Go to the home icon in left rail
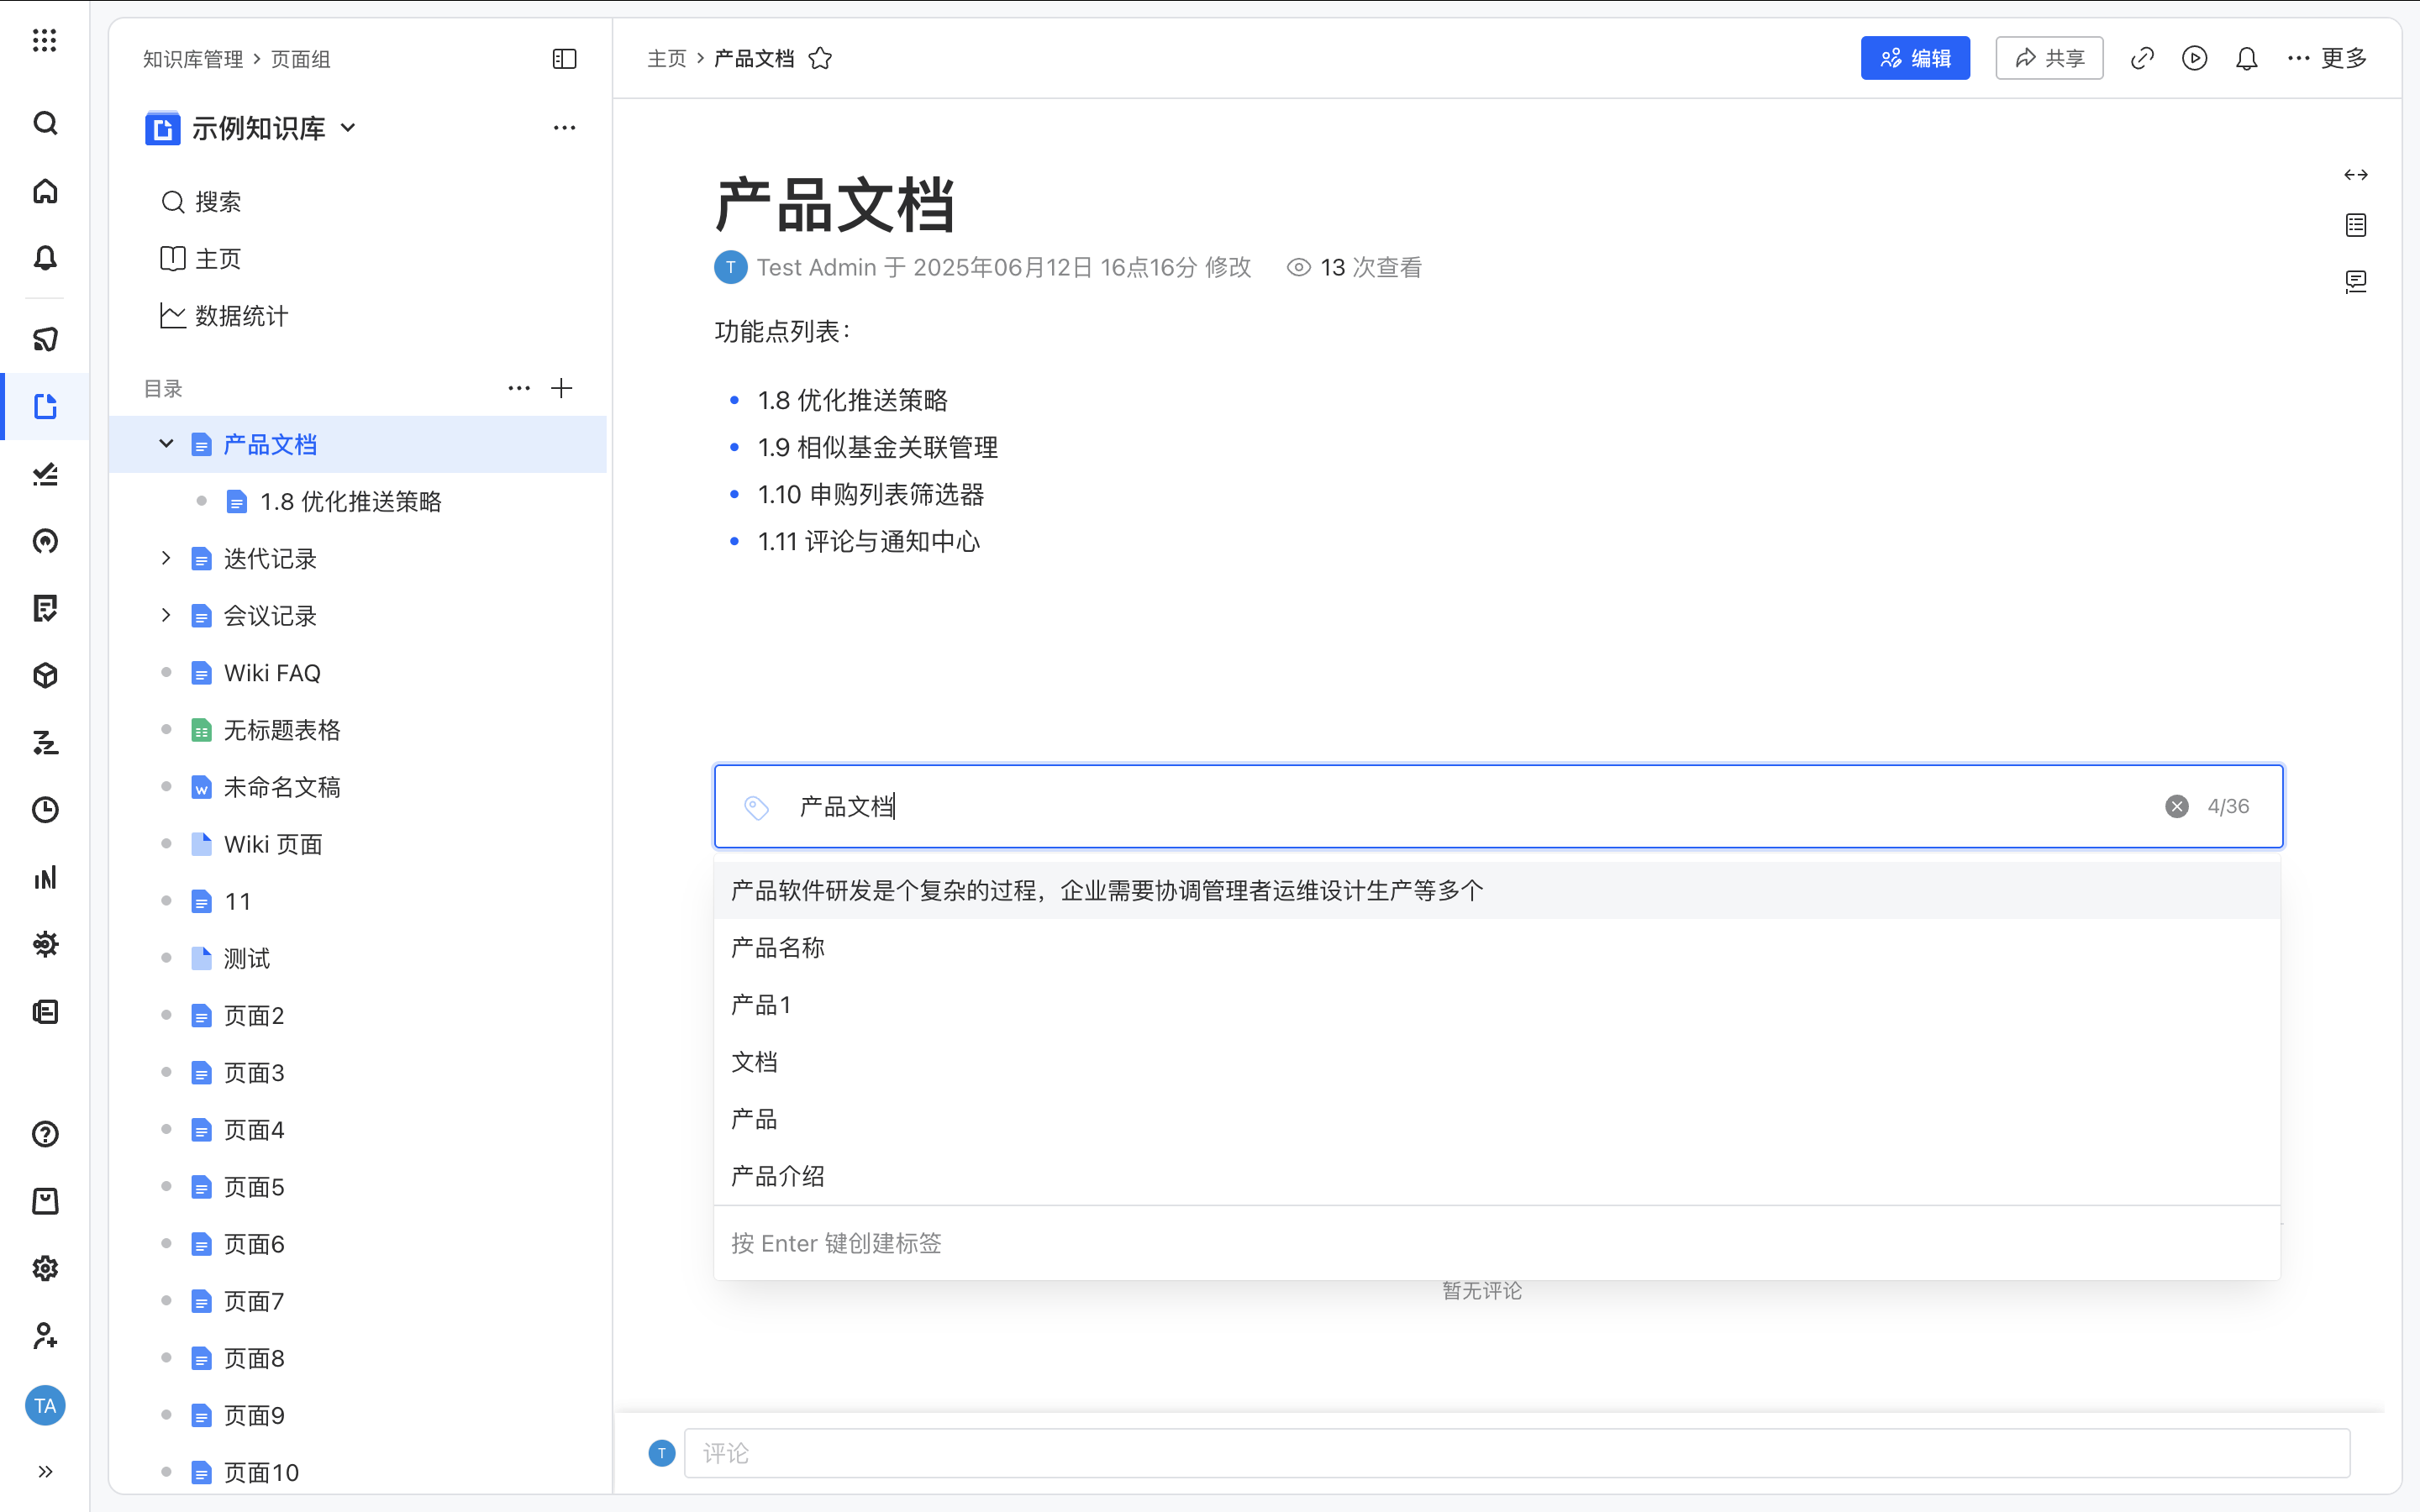Image resolution: width=2420 pixels, height=1512 pixels. pos(45,191)
